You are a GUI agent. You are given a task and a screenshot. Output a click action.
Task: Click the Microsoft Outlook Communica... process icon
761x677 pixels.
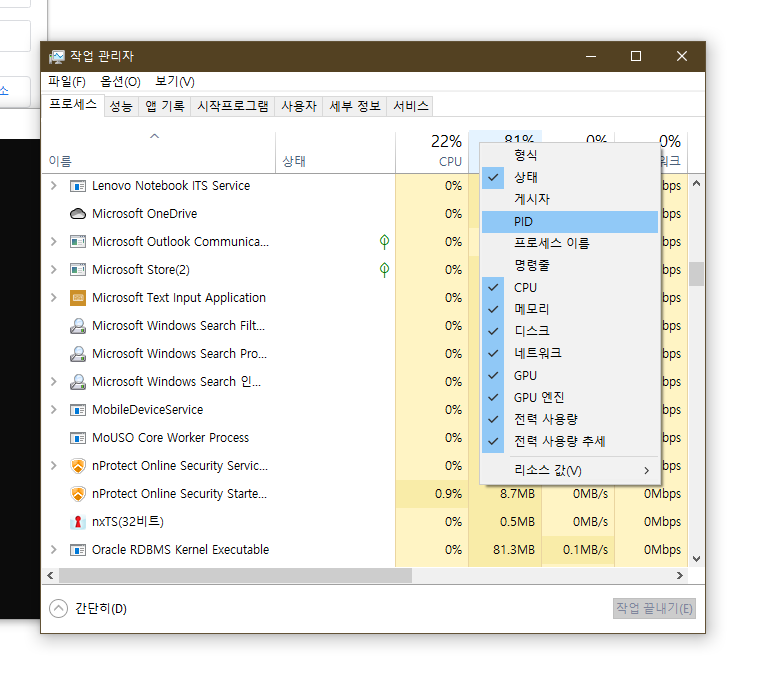click(x=78, y=242)
